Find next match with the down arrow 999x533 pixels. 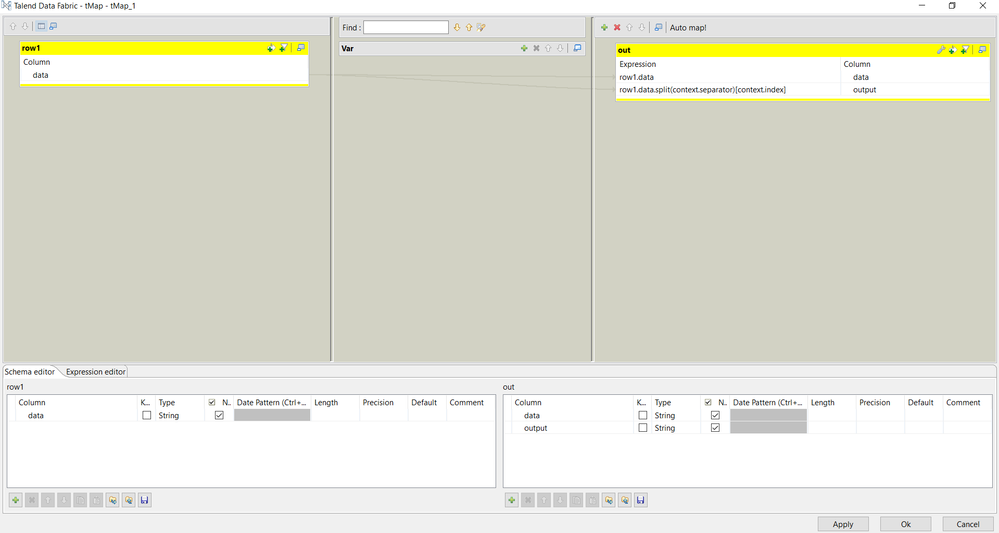[457, 27]
